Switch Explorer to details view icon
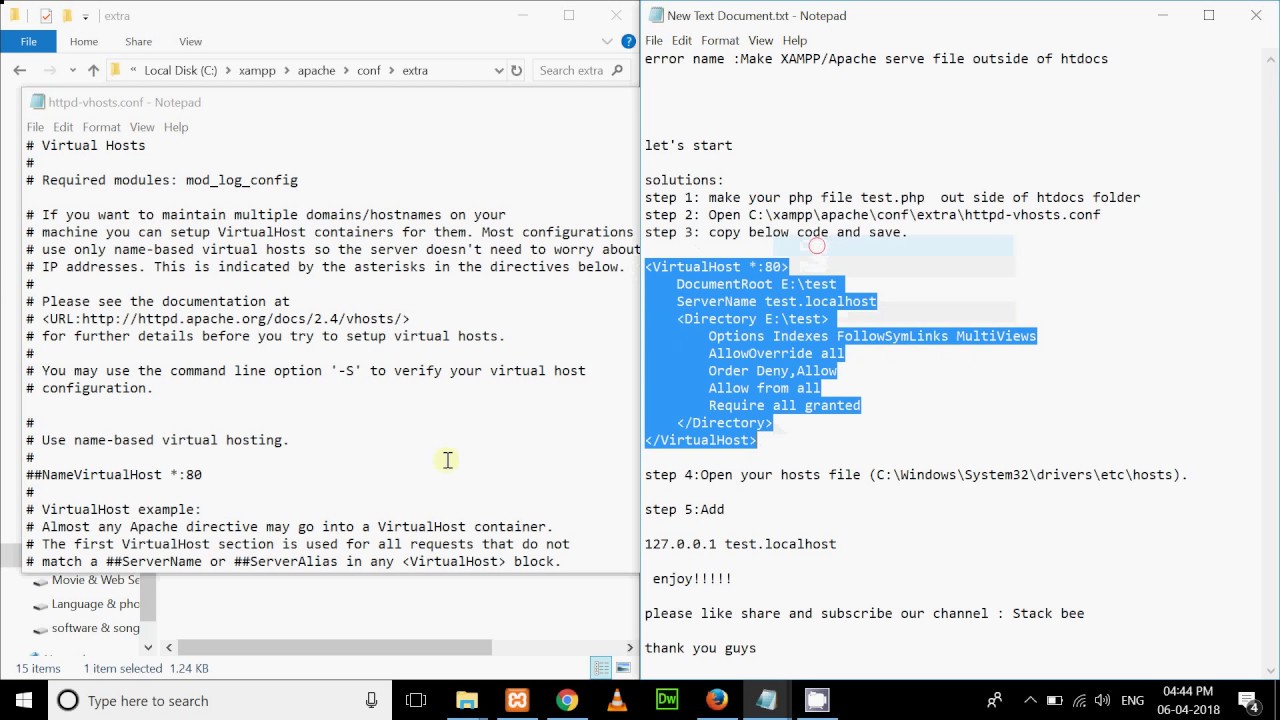Viewport: 1280px width, 720px height. [x=601, y=668]
